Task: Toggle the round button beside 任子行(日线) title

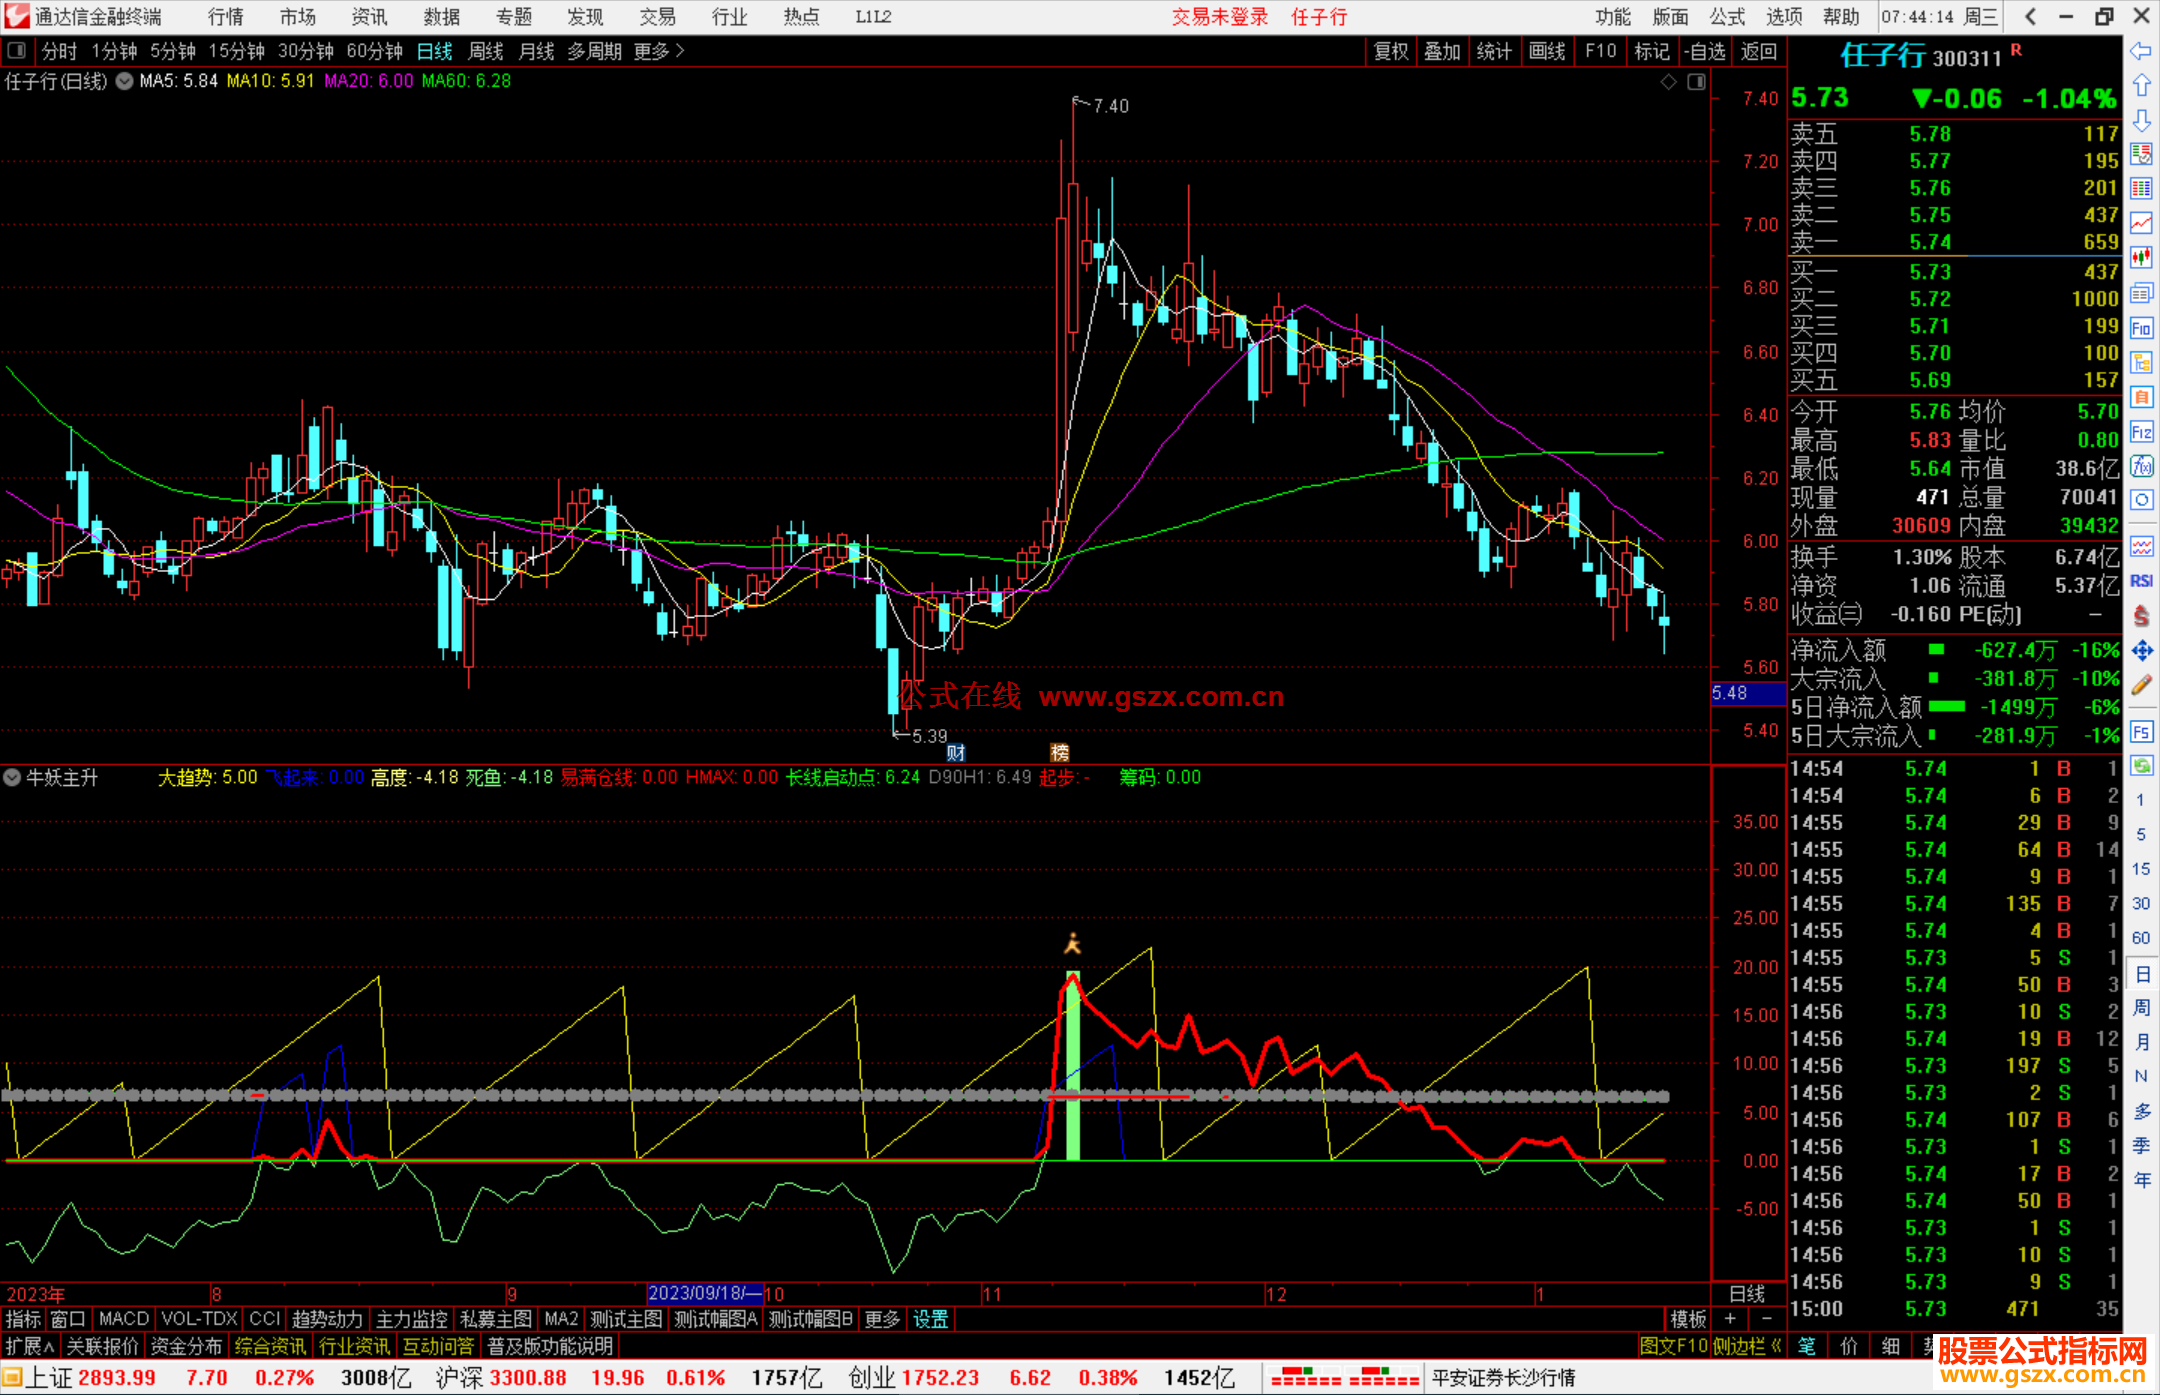Action: click(x=124, y=81)
